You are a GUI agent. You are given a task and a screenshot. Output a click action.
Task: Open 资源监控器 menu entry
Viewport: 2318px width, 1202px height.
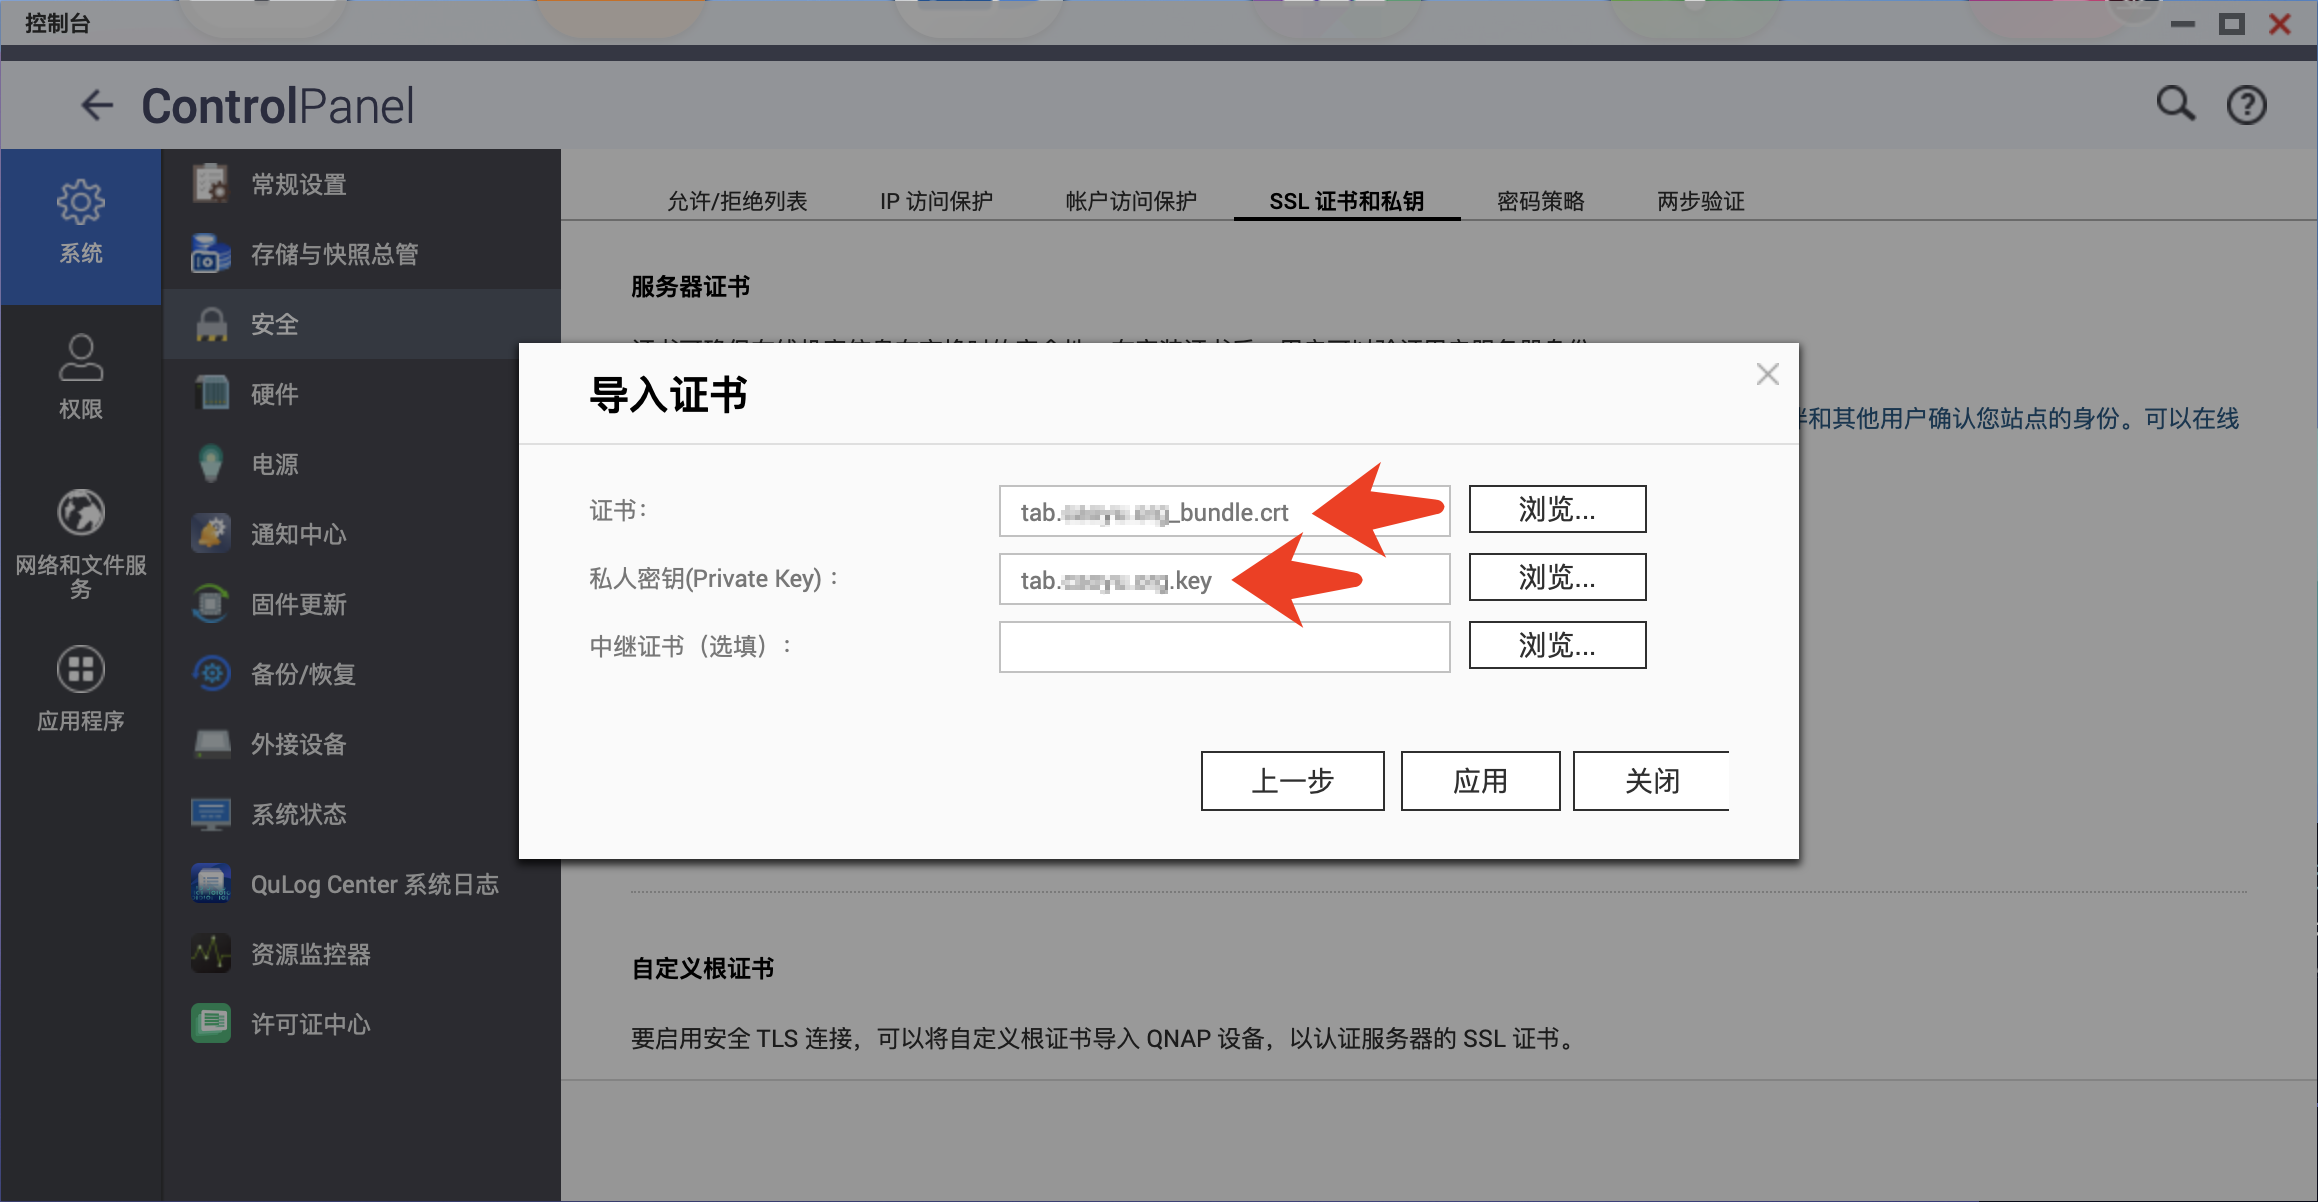[361, 954]
